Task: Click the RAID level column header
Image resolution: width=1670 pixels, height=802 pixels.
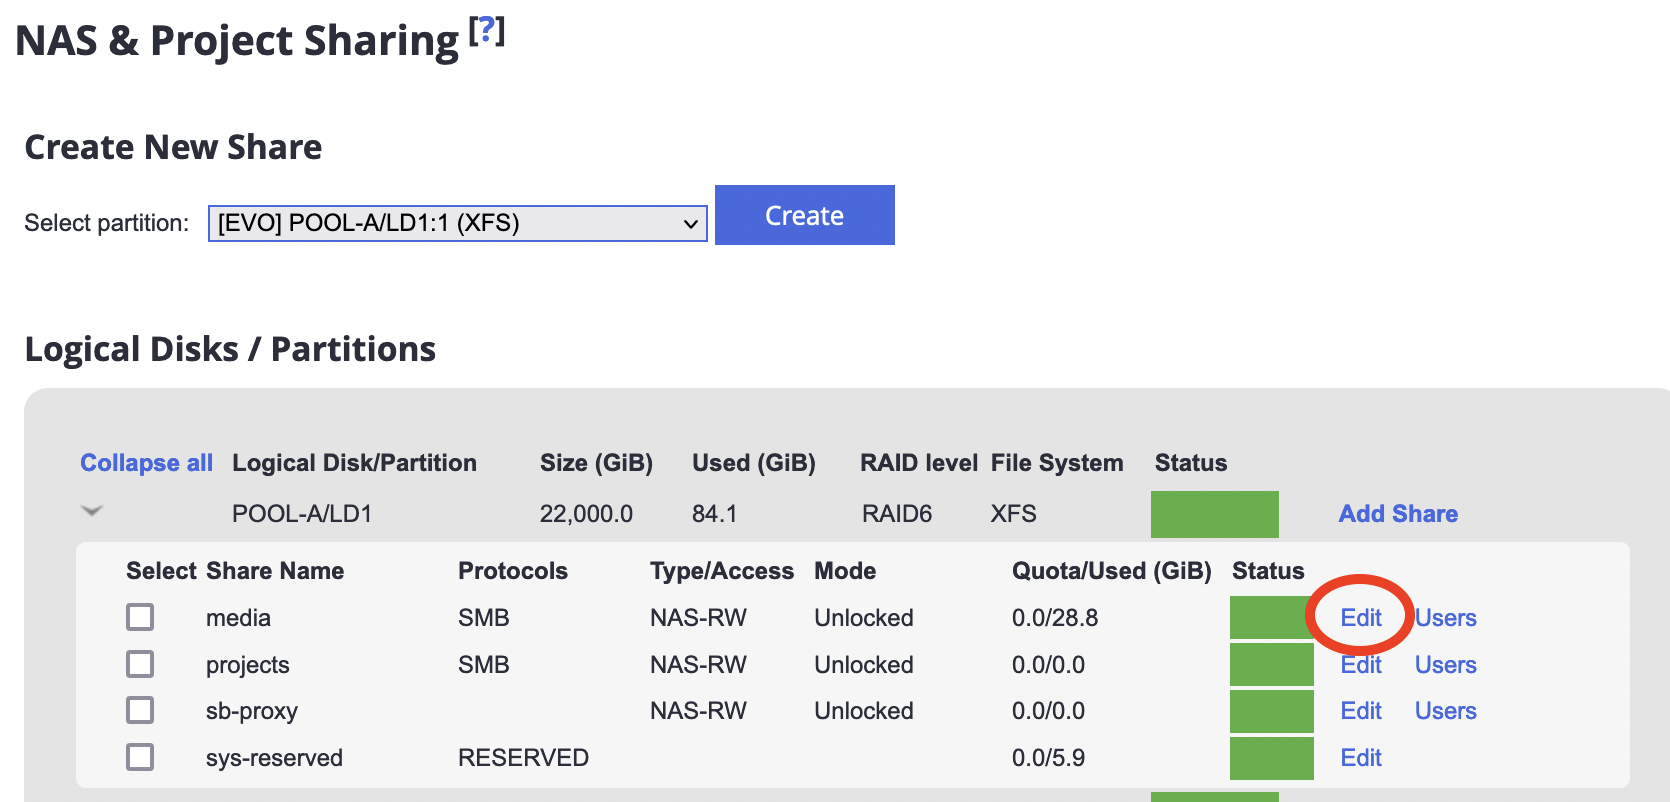Action: point(919,463)
